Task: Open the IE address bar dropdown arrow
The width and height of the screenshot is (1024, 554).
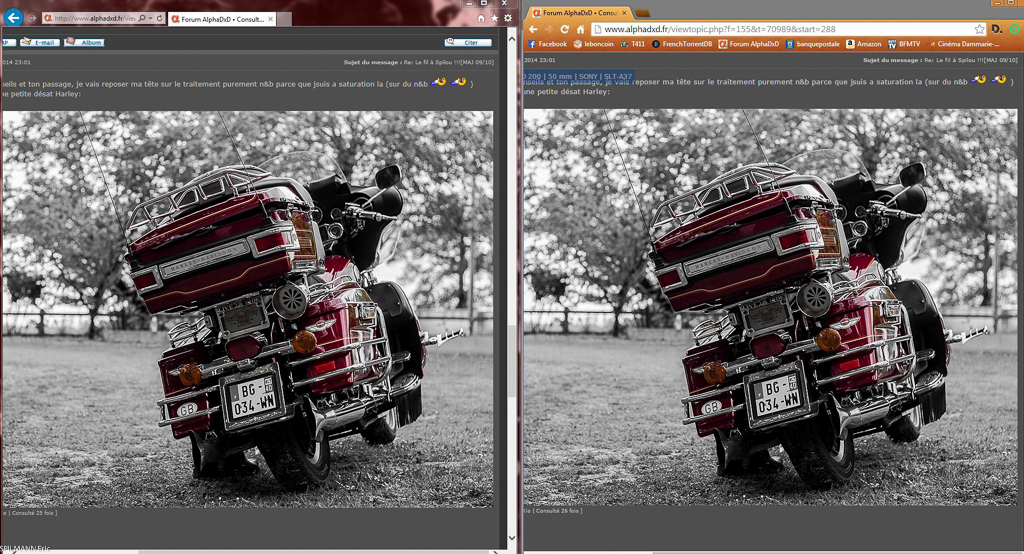Action: point(150,18)
